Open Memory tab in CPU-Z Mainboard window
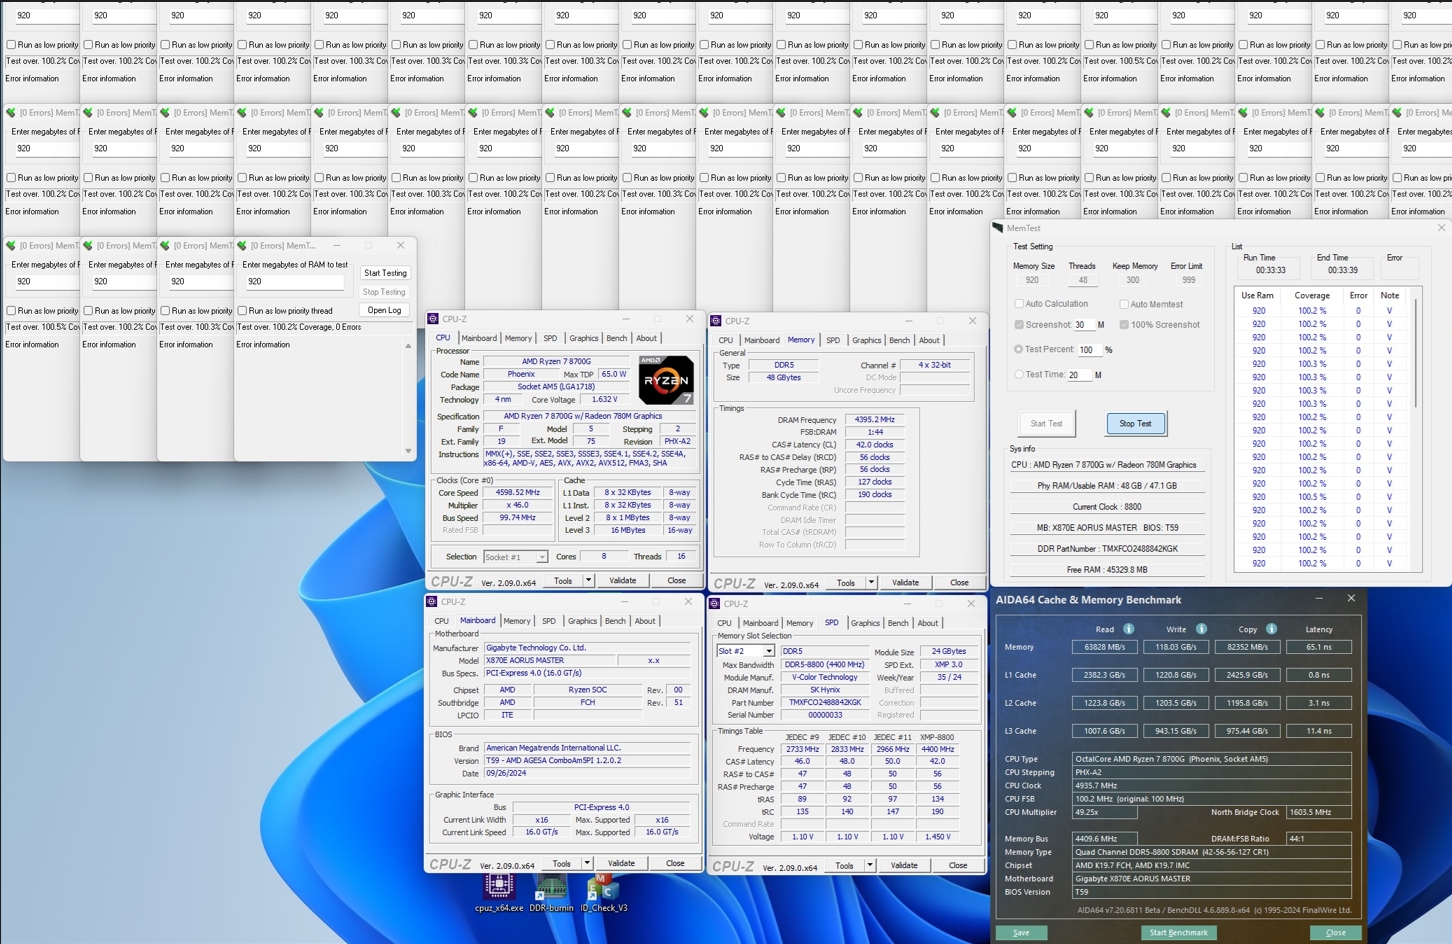The image size is (1452, 944). click(x=517, y=621)
